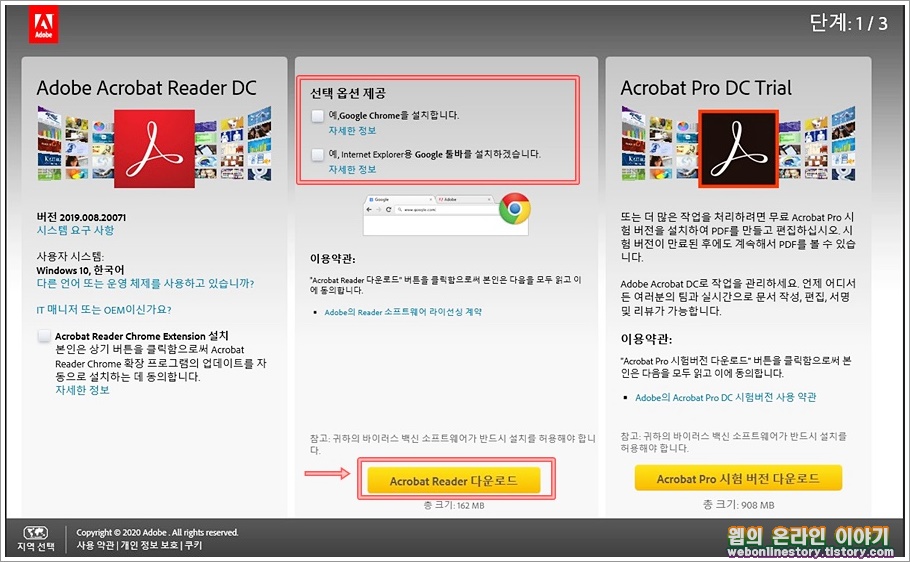Check the Google Toolbar for Internet Explorer option
This screenshot has width=910, height=562.
(317, 154)
